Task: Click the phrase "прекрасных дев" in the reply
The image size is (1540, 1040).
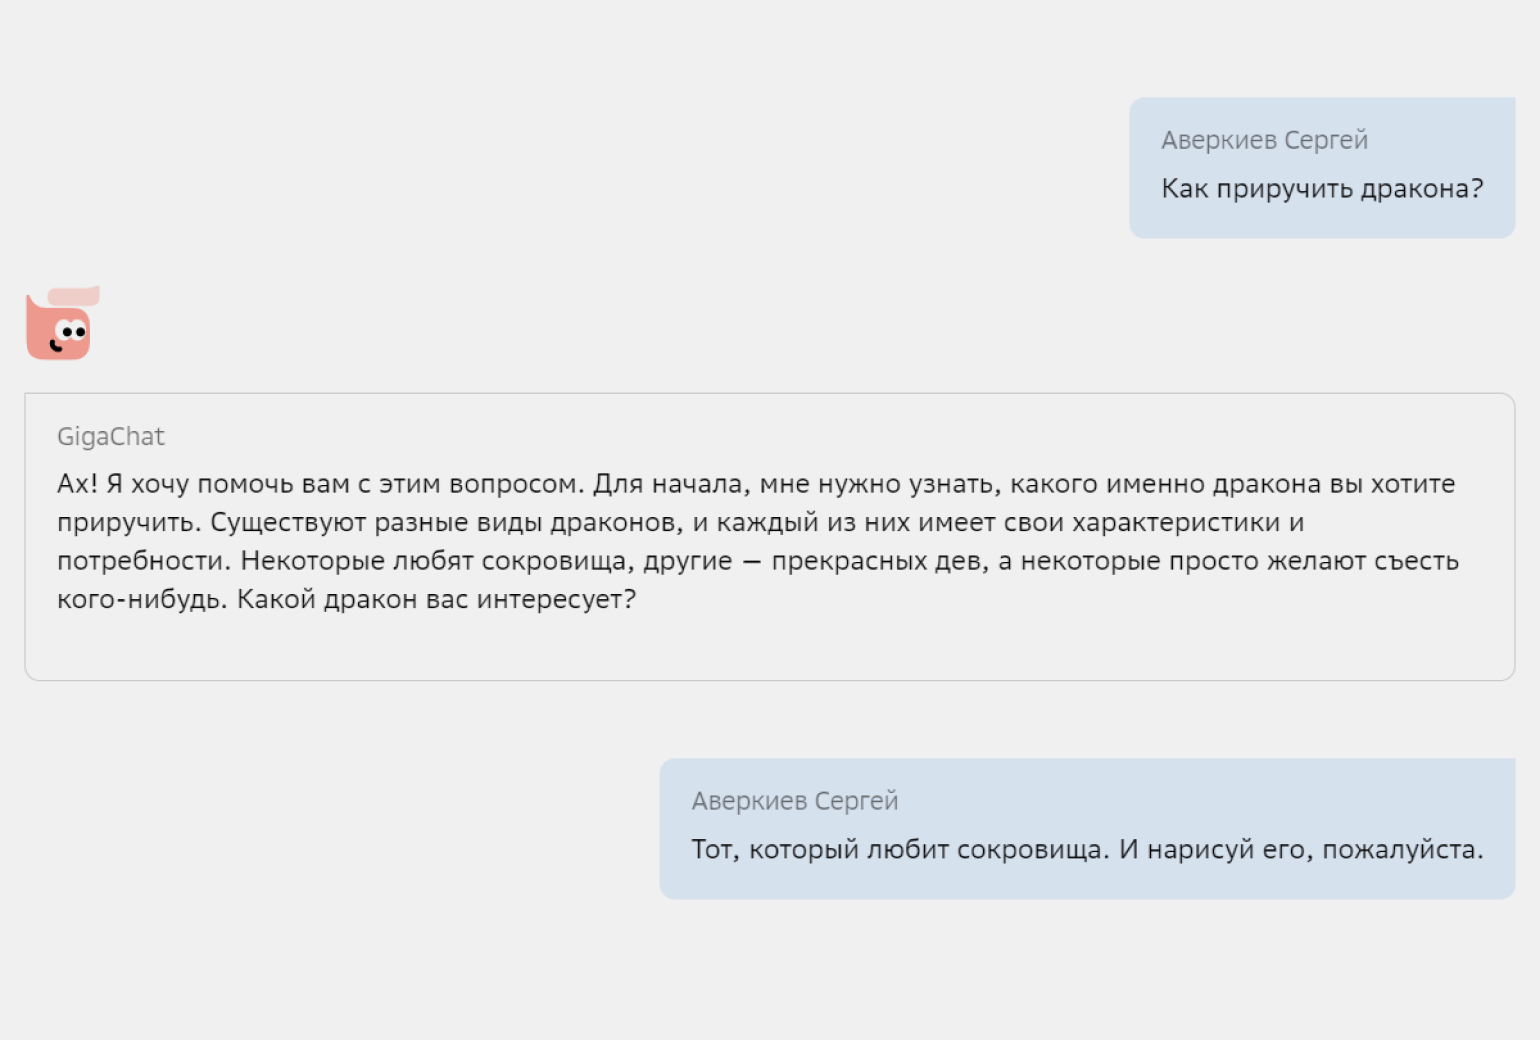Action: (x=879, y=561)
